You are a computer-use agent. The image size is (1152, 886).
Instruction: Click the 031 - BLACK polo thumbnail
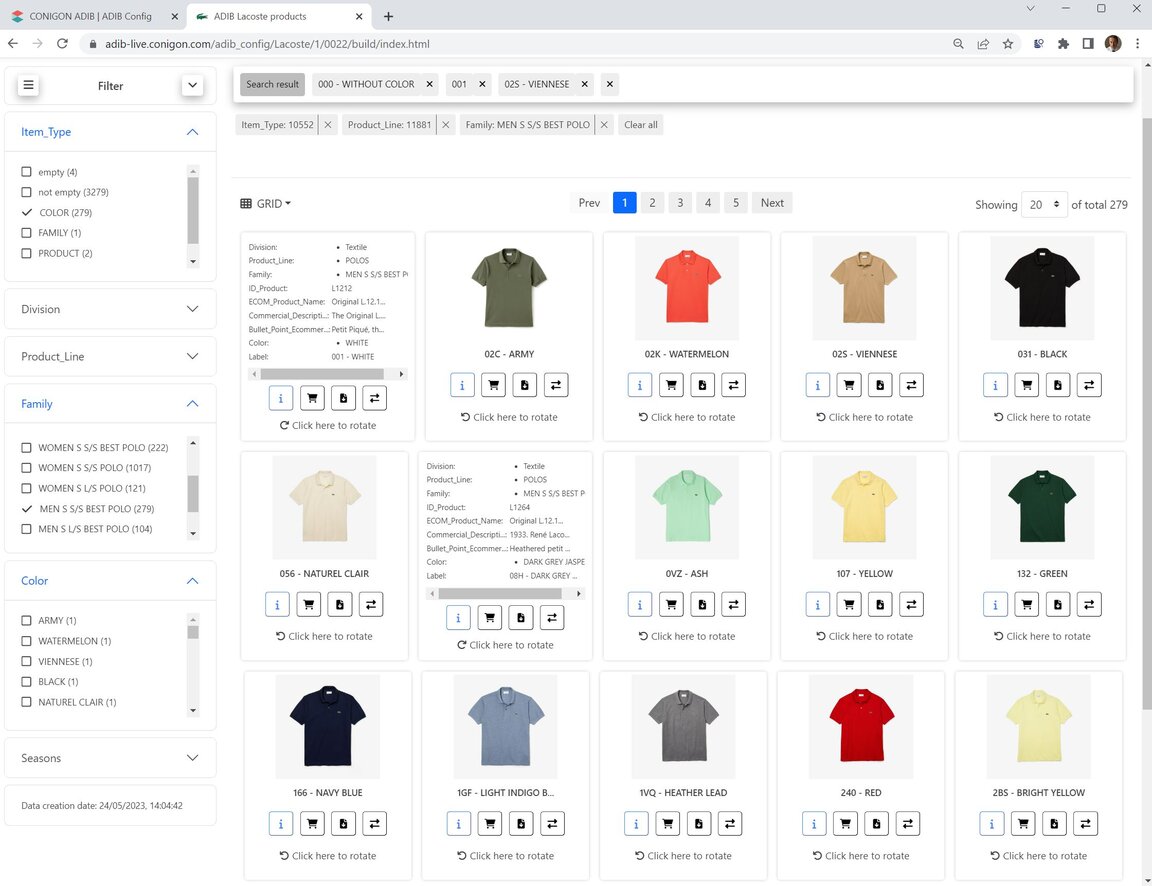tap(1042, 288)
